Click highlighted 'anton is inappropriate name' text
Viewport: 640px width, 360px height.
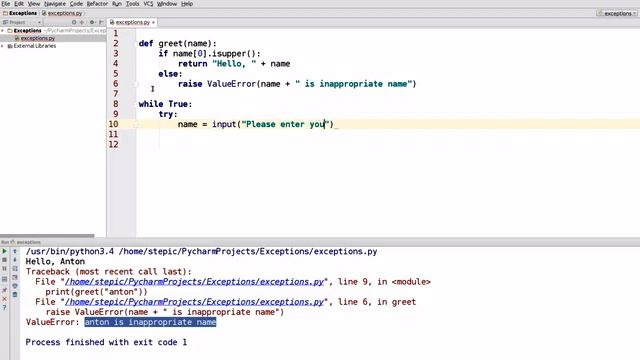click(150, 322)
